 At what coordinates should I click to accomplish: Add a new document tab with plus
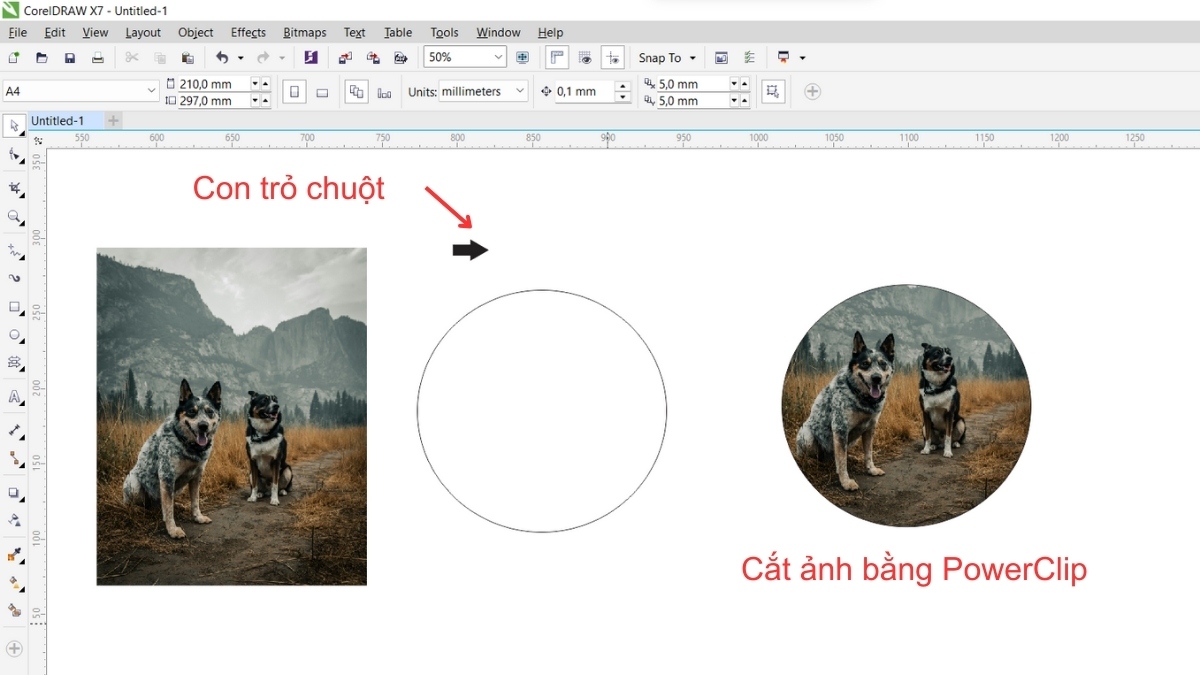[113, 120]
